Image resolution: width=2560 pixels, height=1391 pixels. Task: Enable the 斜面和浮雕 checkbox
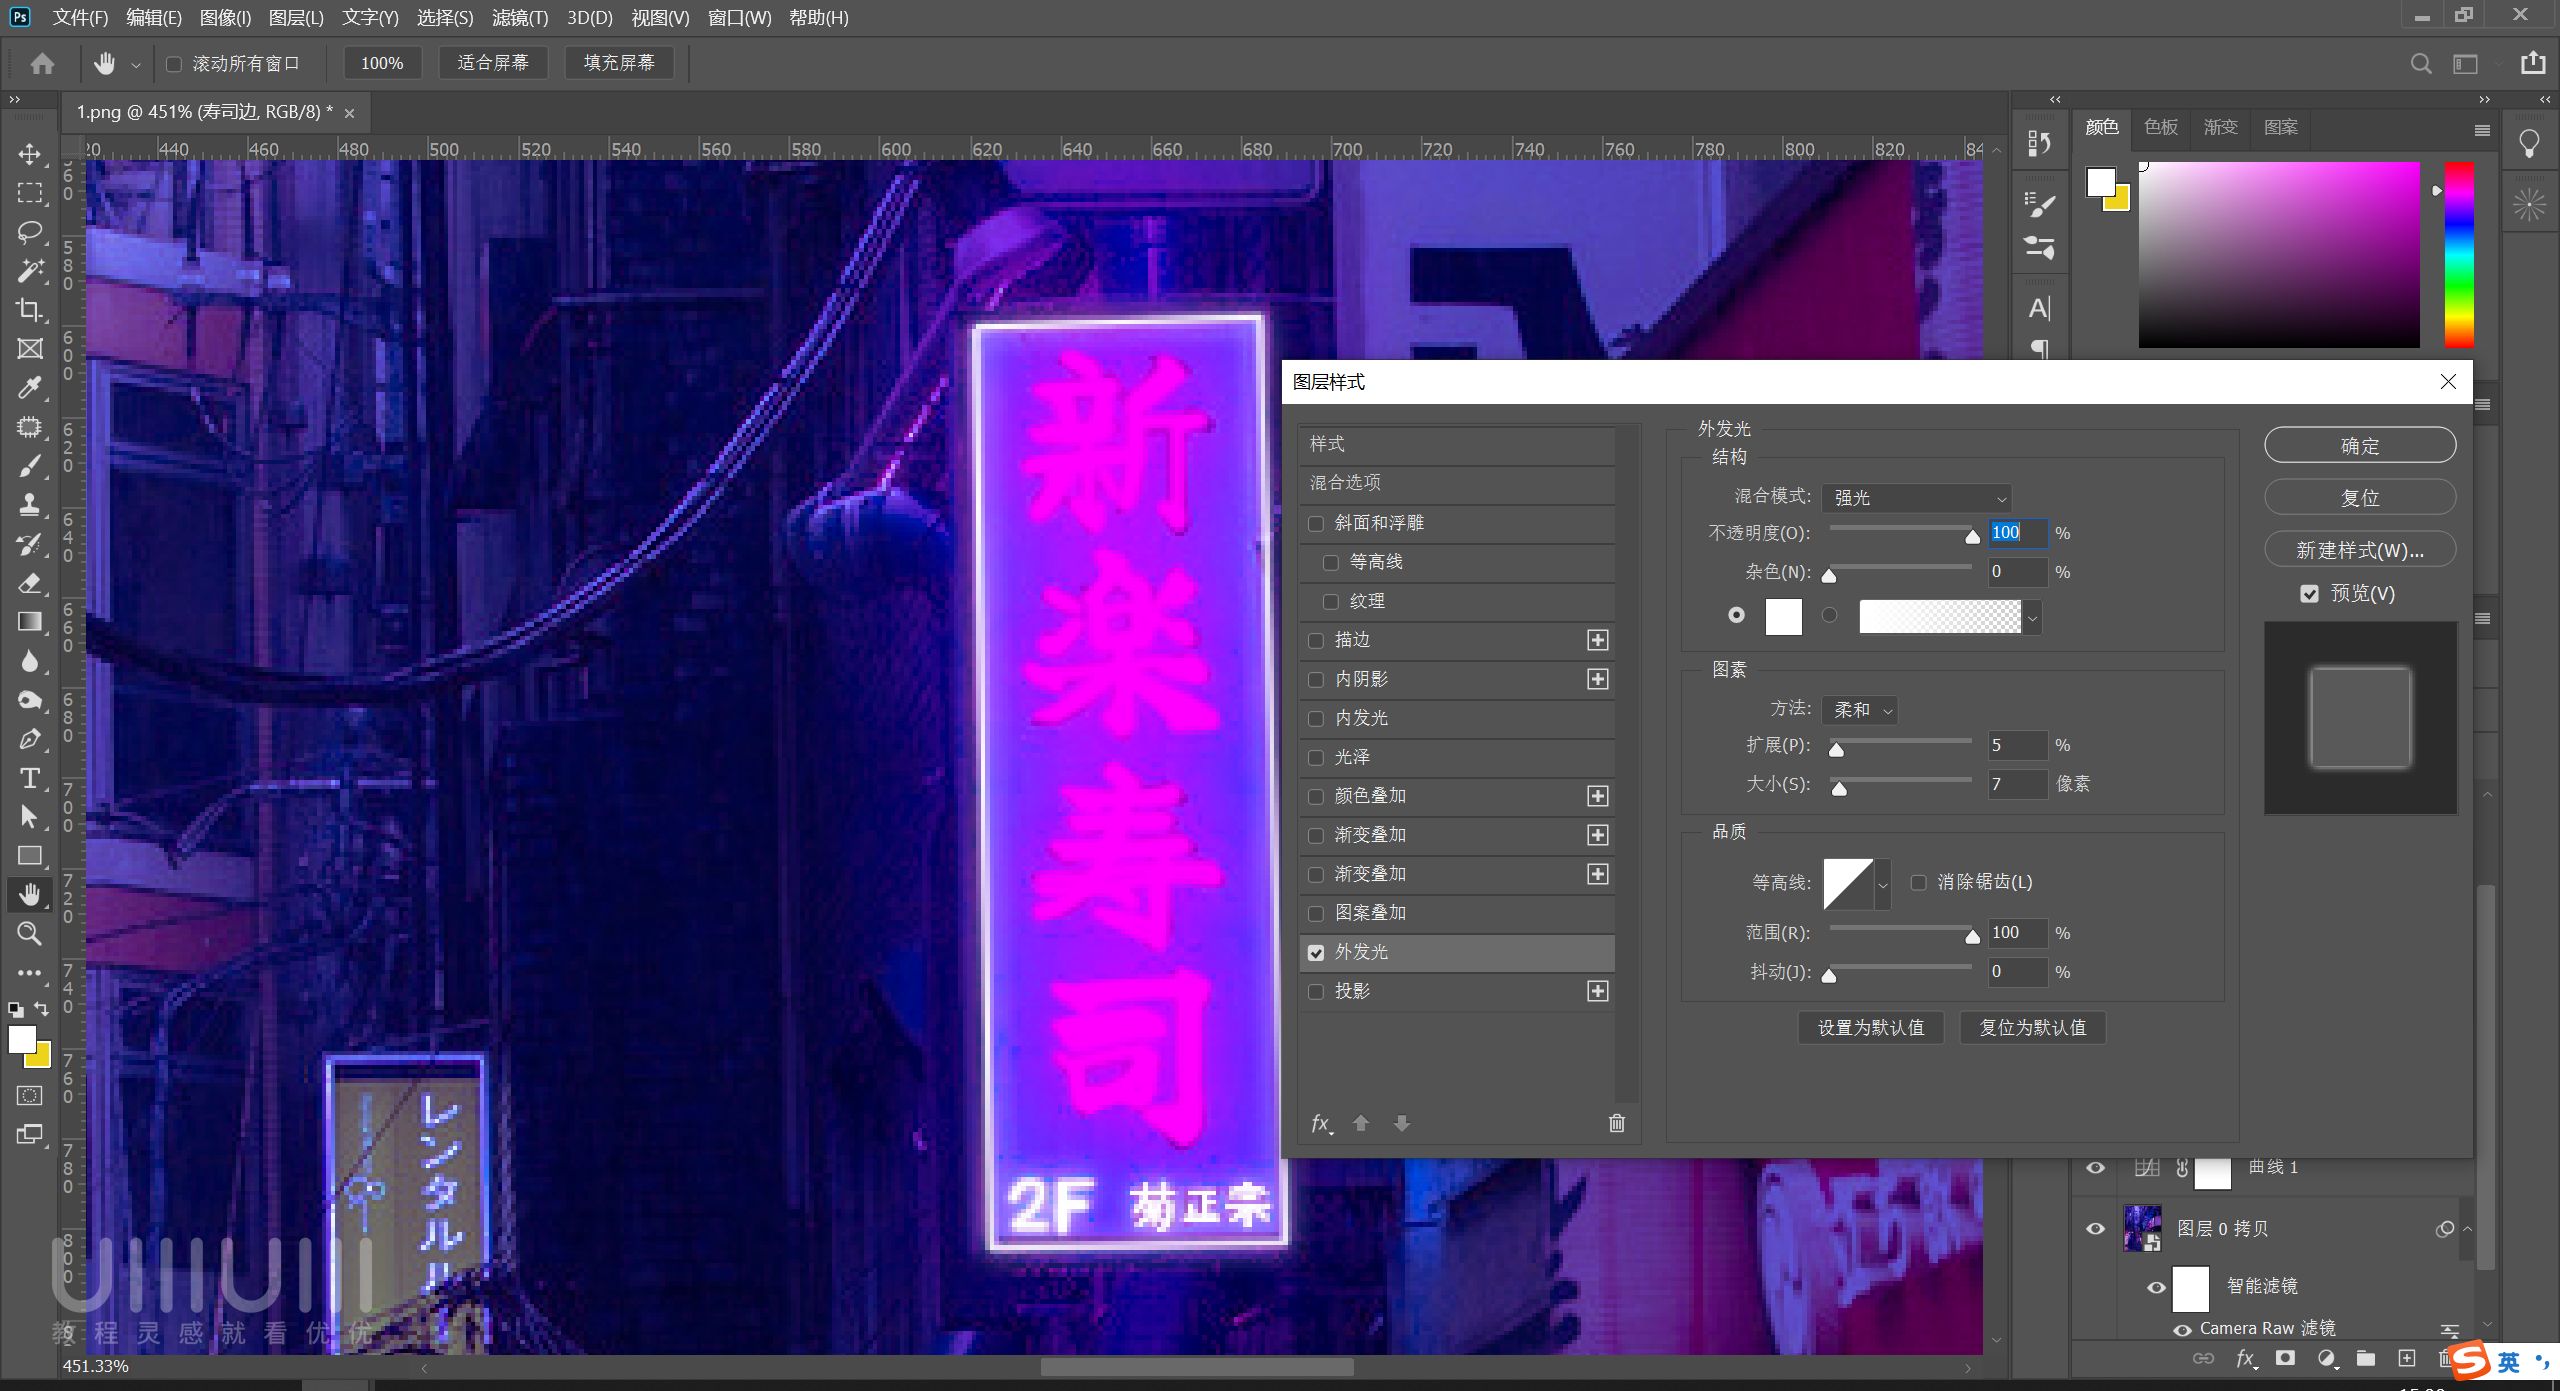pyautogui.click(x=1316, y=524)
